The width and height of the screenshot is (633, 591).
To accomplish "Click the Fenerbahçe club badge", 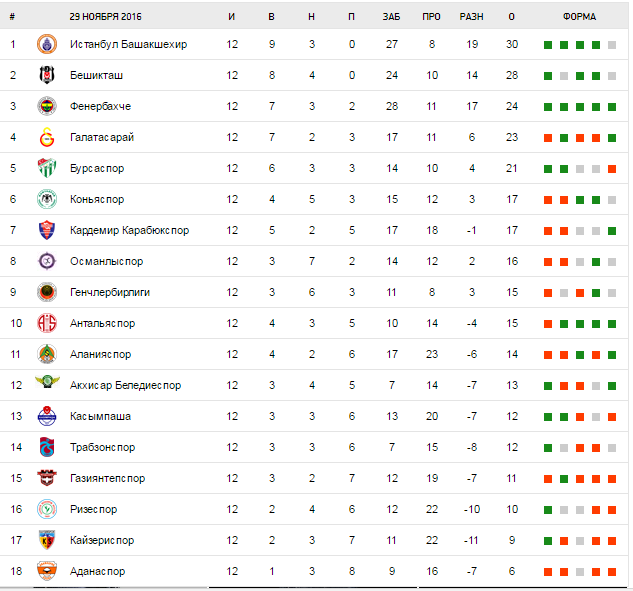I will point(47,106).
